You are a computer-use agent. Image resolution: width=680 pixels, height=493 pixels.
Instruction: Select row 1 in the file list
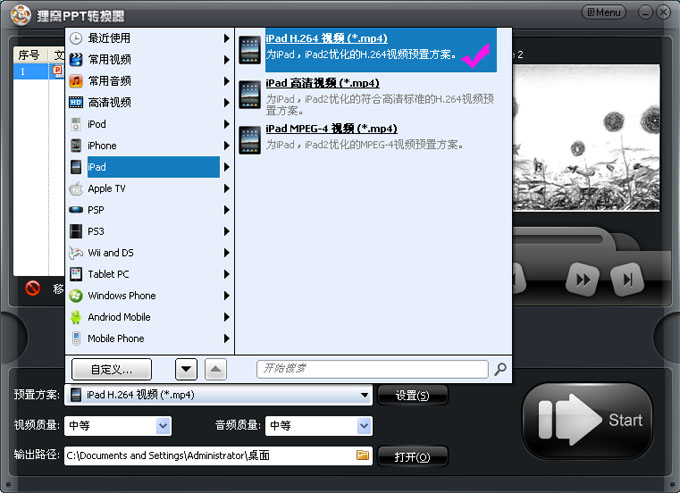39,71
